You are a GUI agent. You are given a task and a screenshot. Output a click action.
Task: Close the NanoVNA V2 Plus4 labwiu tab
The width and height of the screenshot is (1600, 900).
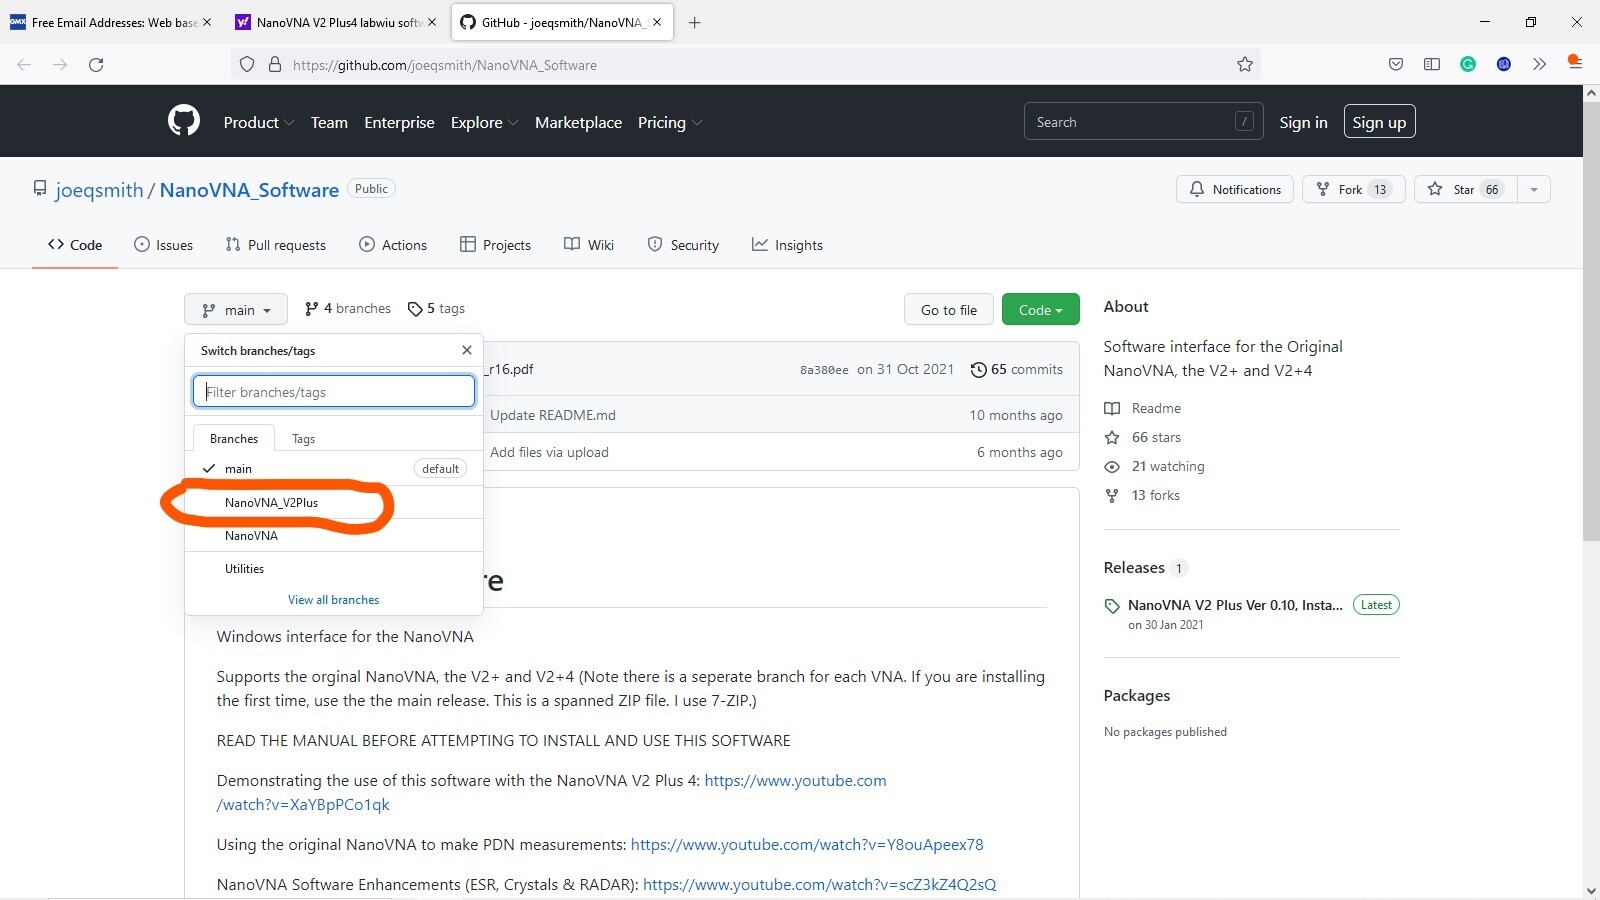432,22
